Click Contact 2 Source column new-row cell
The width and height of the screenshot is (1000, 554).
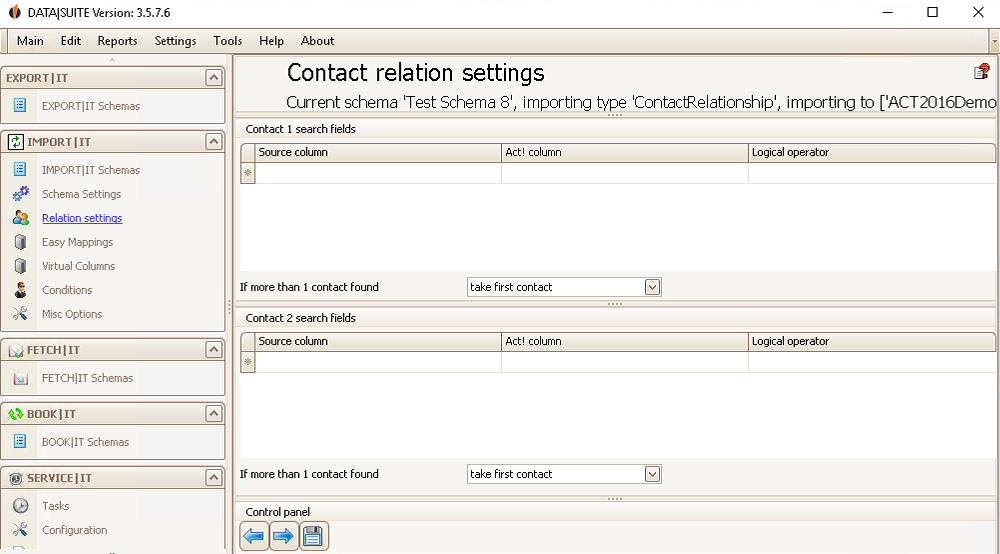(378, 362)
